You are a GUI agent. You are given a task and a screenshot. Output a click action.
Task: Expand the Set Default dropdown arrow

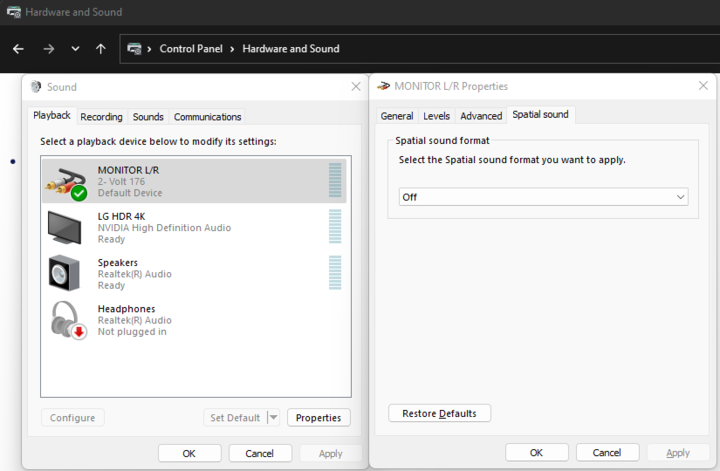(273, 418)
